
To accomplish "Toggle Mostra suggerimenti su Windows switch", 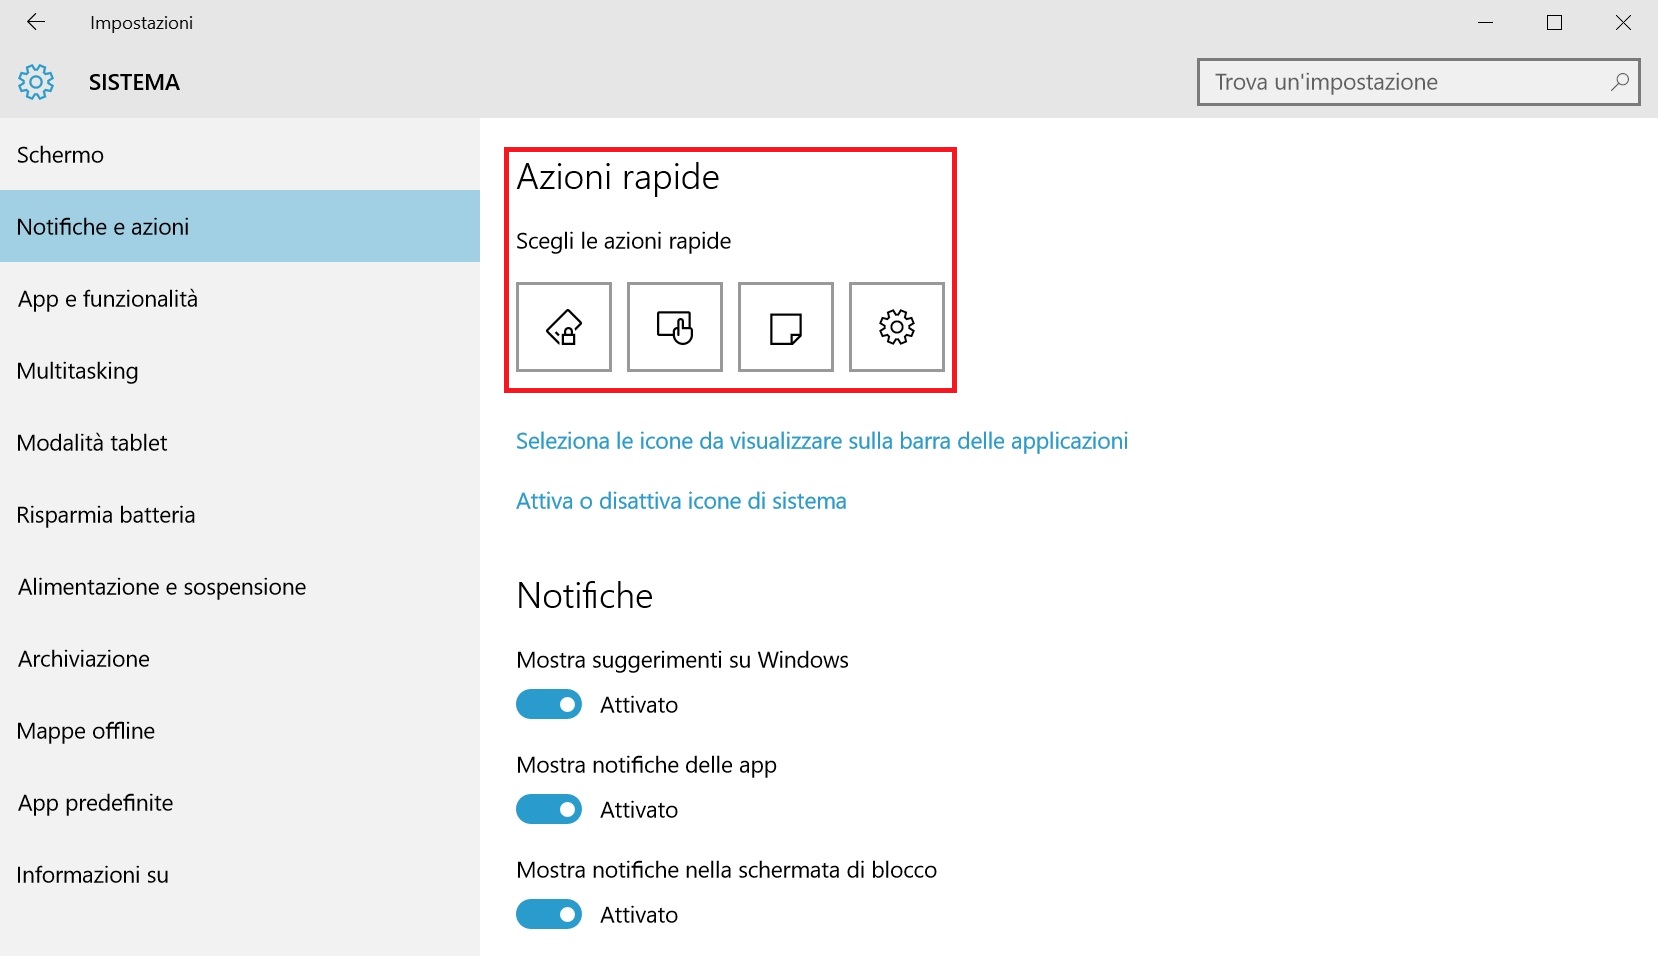I will pos(549,704).
